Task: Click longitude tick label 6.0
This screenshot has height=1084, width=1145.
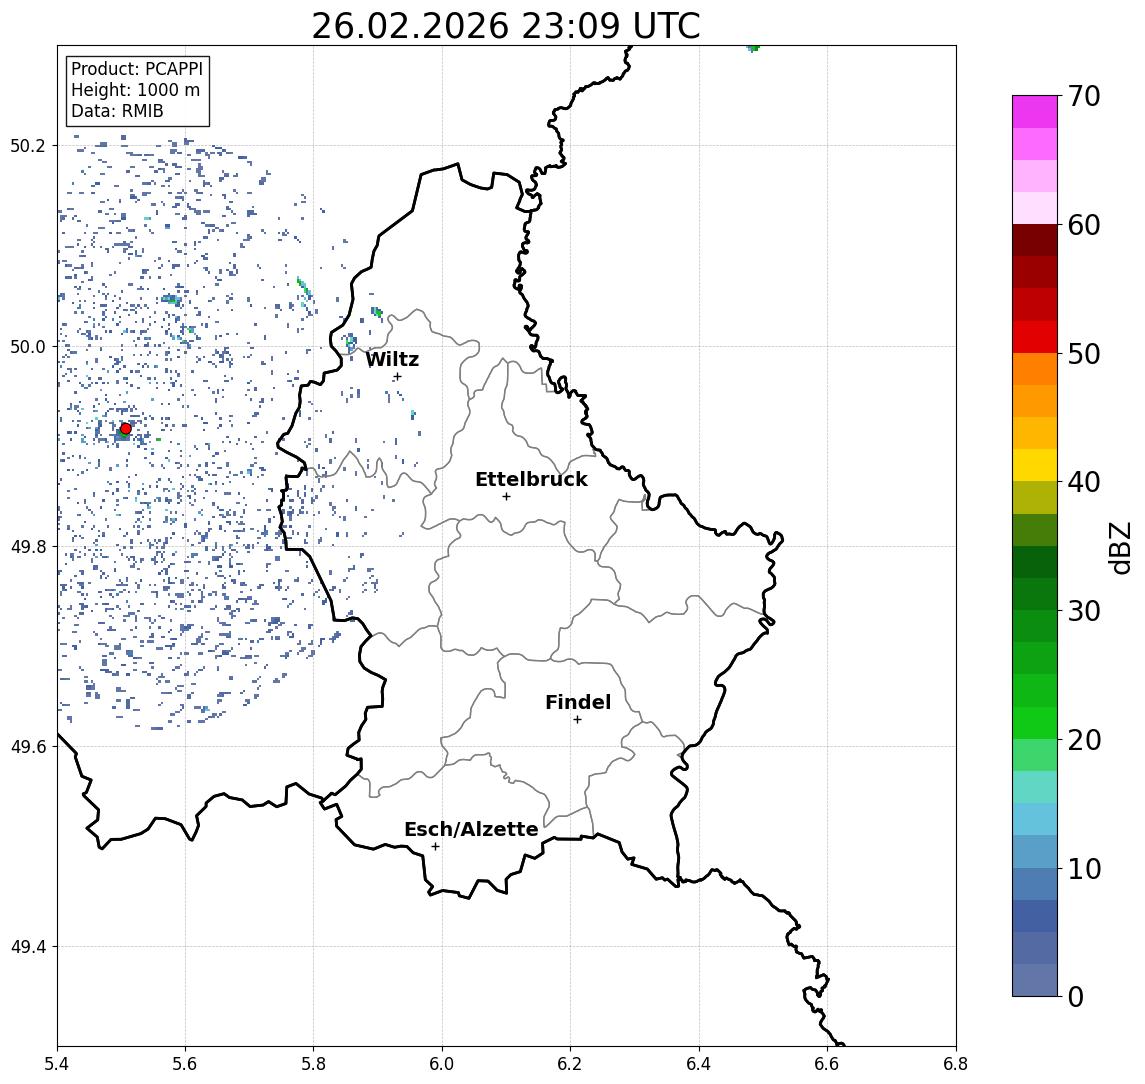Action: pos(442,1064)
